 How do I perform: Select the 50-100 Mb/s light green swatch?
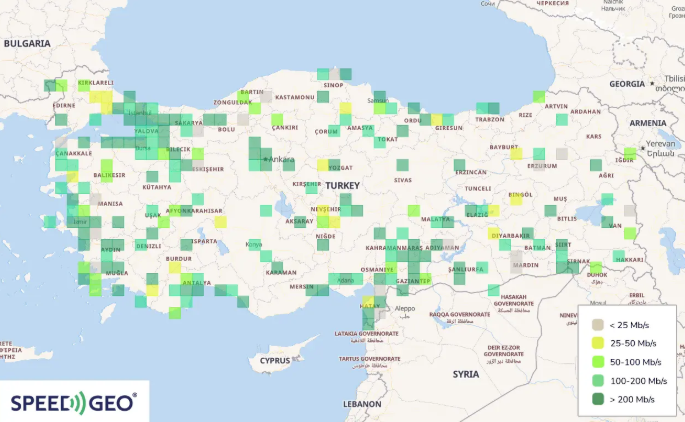pyautogui.click(x=598, y=361)
